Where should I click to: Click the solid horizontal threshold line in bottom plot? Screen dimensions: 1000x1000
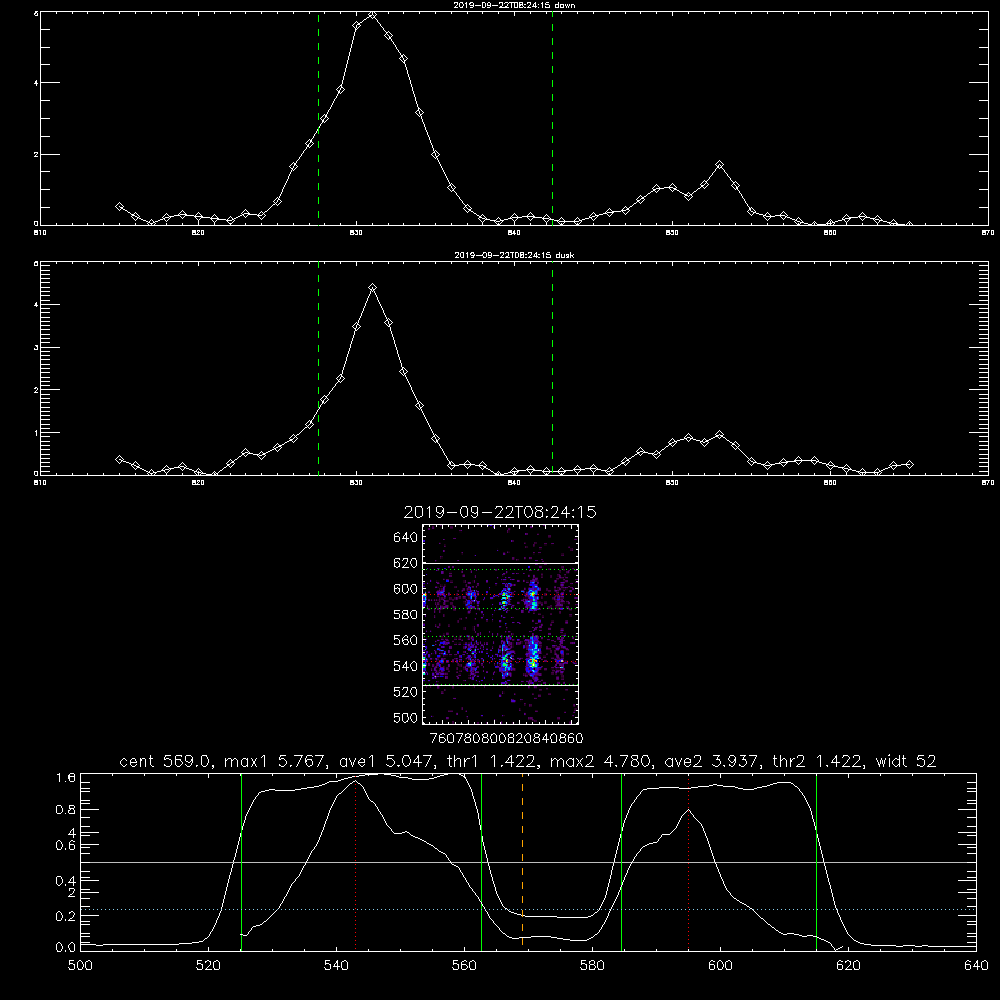(528, 862)
